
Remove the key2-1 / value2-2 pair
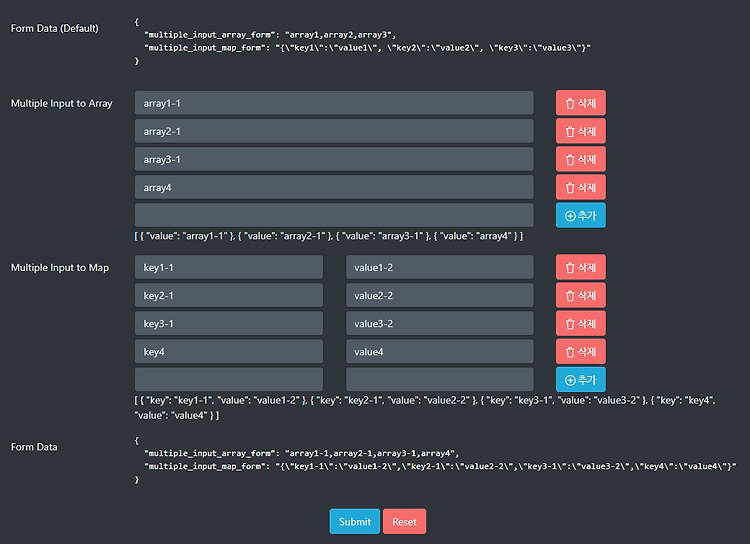coord(580,295)
